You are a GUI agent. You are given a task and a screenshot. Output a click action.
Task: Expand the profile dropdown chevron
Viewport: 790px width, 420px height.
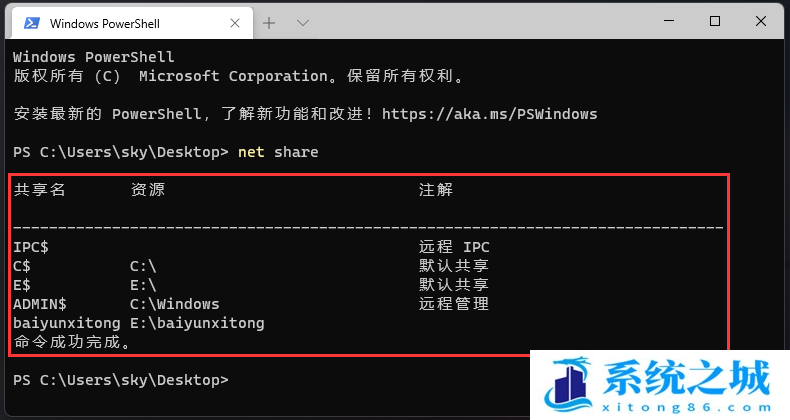pyautogui.click(x=304, y=22)
